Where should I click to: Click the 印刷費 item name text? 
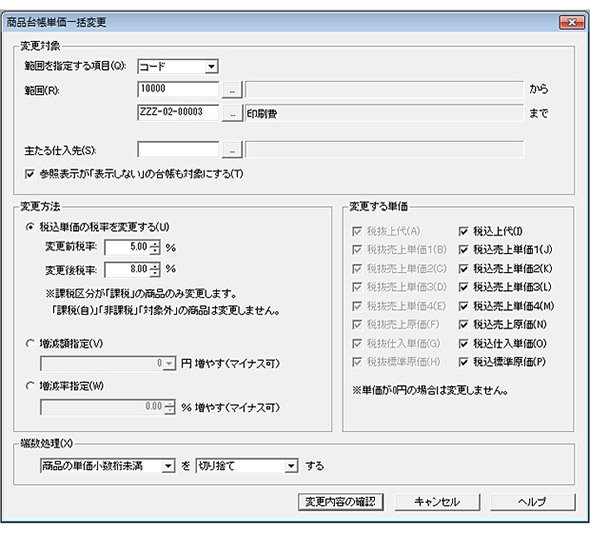click(262, 114)
